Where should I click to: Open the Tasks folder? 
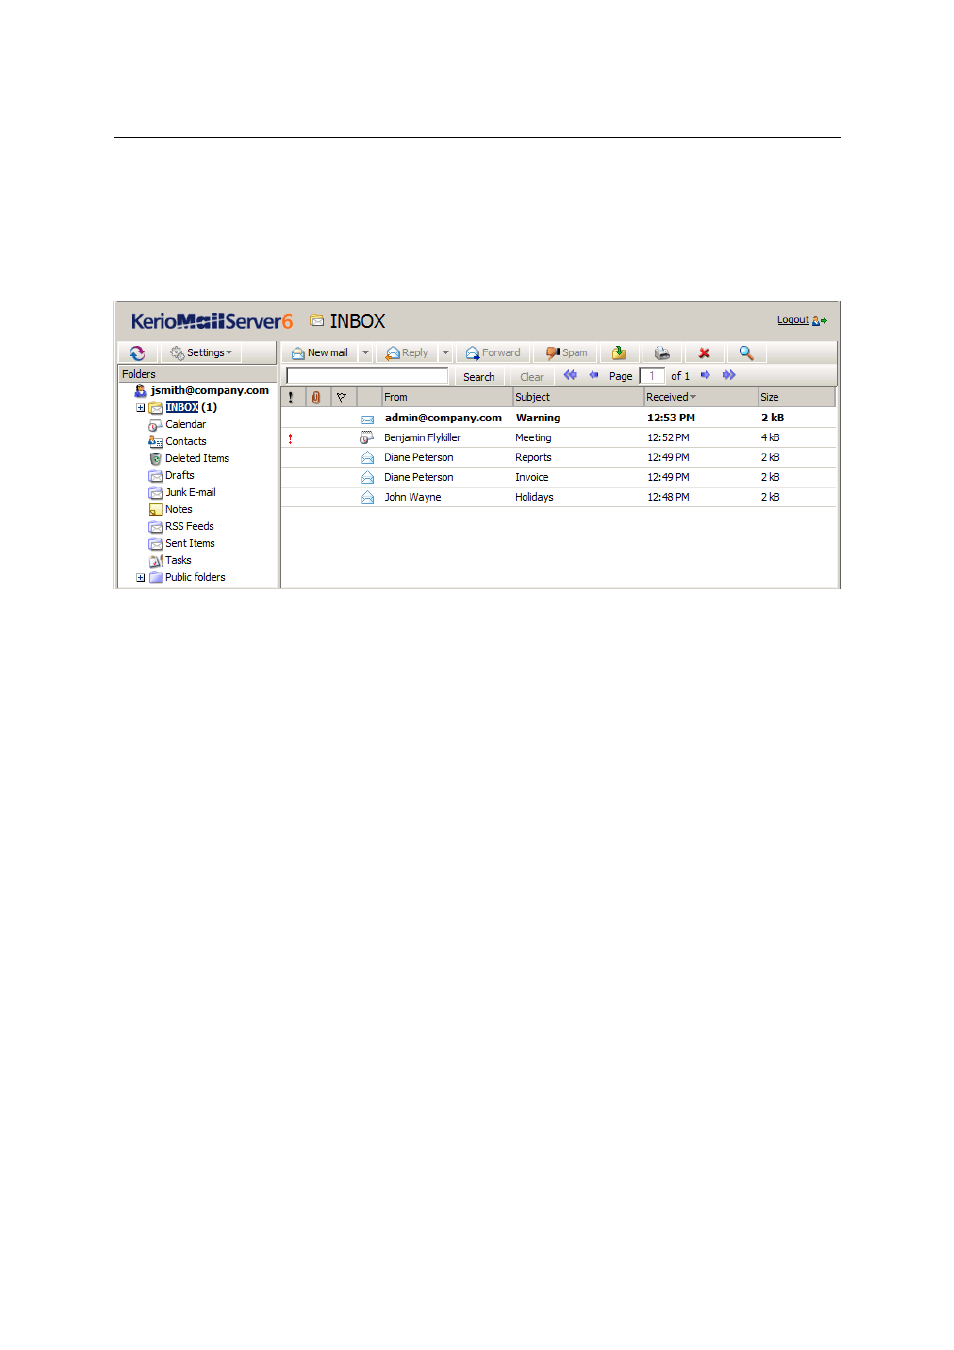(x=178, y=560)
